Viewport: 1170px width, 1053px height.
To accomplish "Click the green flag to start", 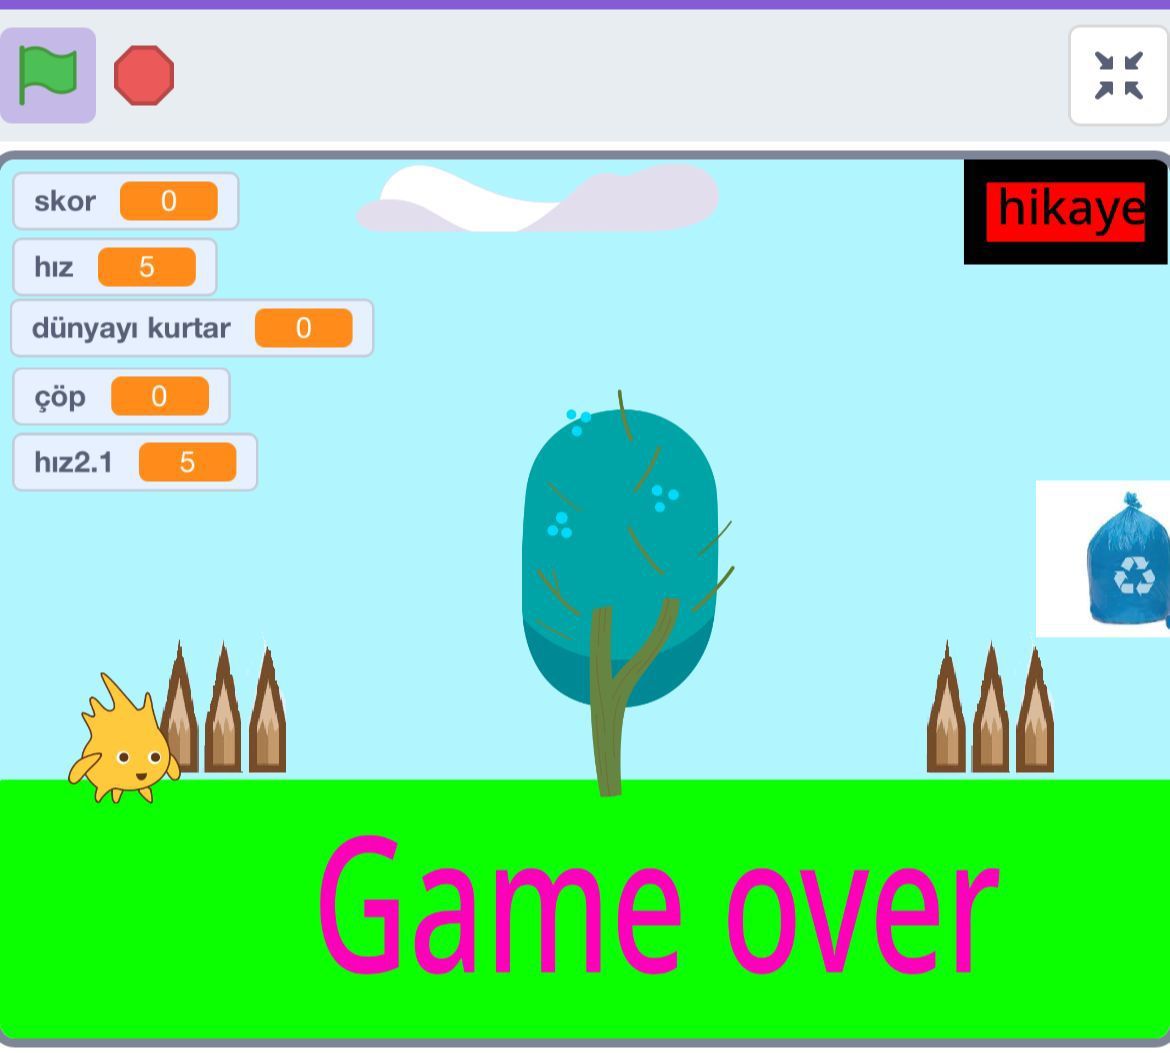I will [x=48, y=75].
